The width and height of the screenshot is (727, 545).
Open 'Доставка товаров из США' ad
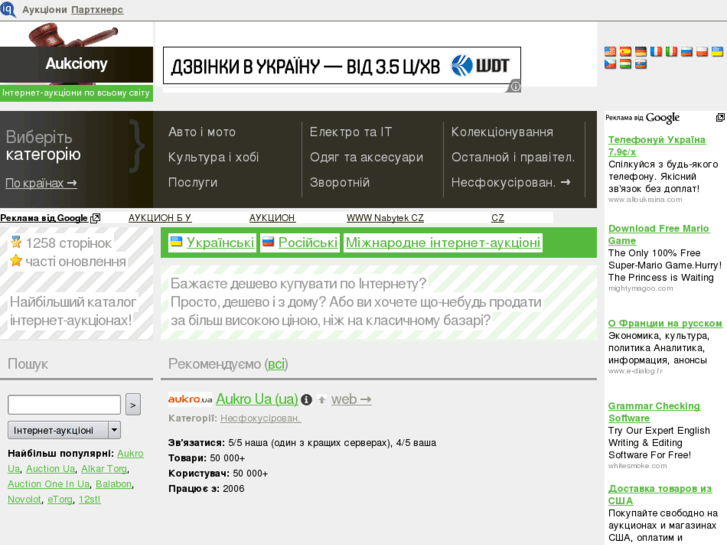pyautogui.click(x=660, y=494)
